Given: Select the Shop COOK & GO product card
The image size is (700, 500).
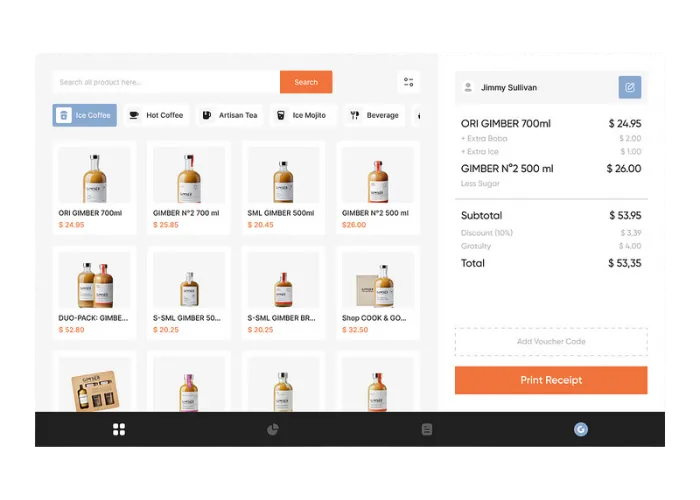Looking at the screenshot, I should 378,293.
